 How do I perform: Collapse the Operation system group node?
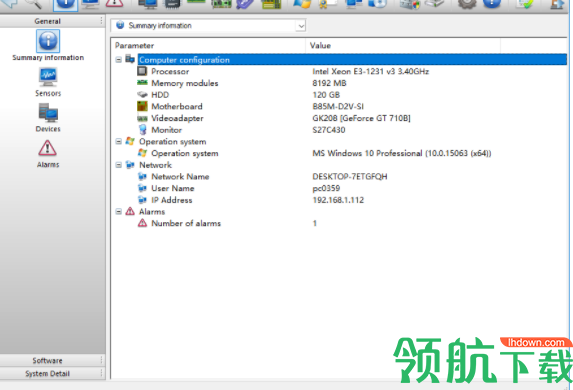pyautogui.click(x=118, y=141)
